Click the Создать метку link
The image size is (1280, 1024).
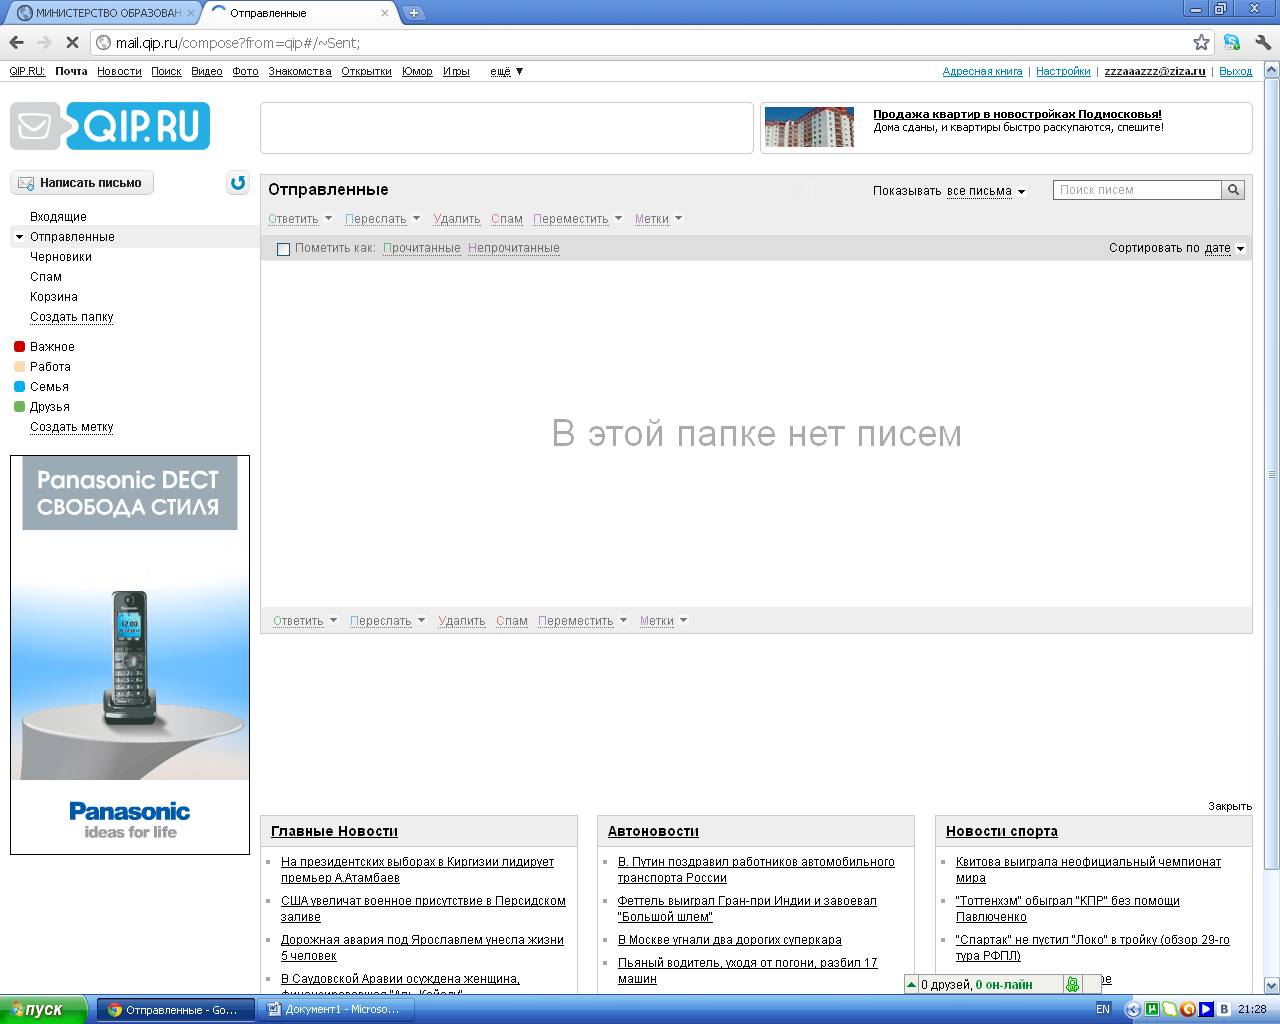pyautogui.click(x=72, y=427)
